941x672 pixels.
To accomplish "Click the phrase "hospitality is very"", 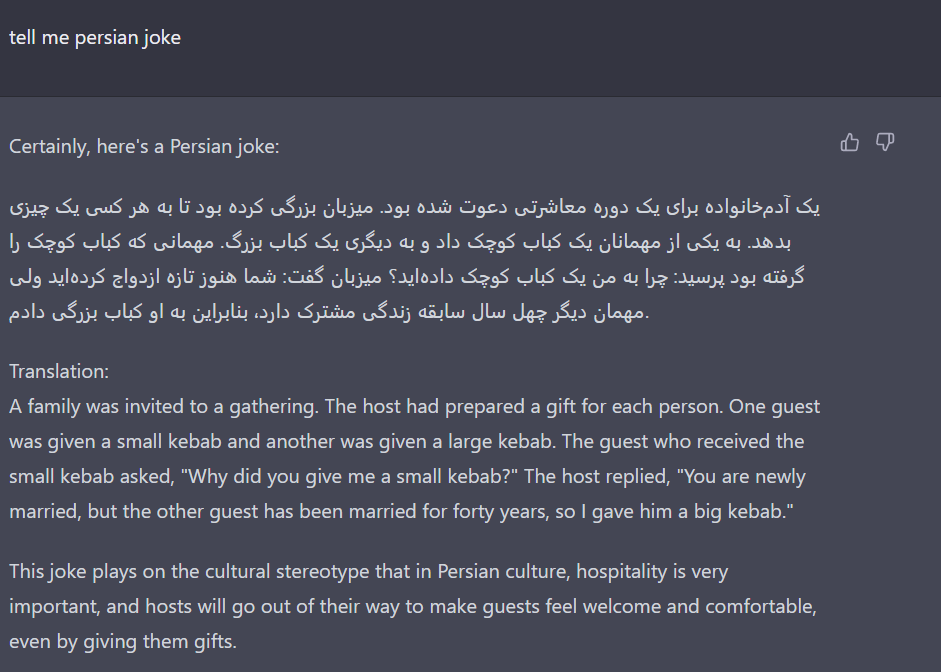I will click(x=652, y=571).
